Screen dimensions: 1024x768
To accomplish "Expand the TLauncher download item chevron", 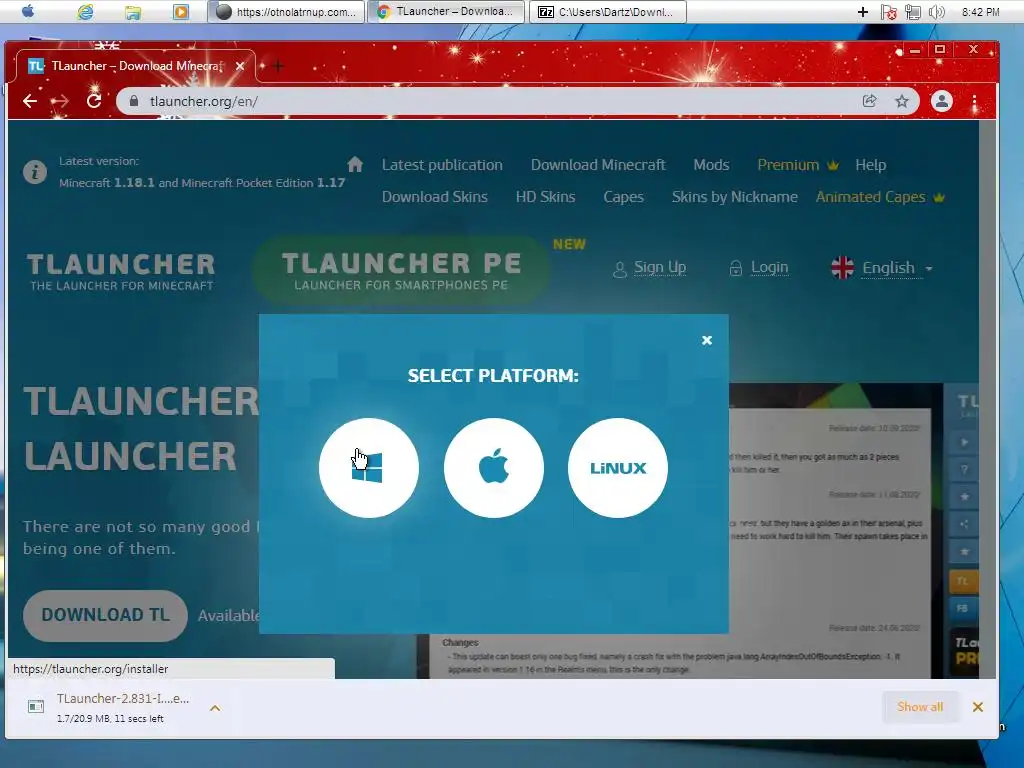I will click(x=215, y=708).
